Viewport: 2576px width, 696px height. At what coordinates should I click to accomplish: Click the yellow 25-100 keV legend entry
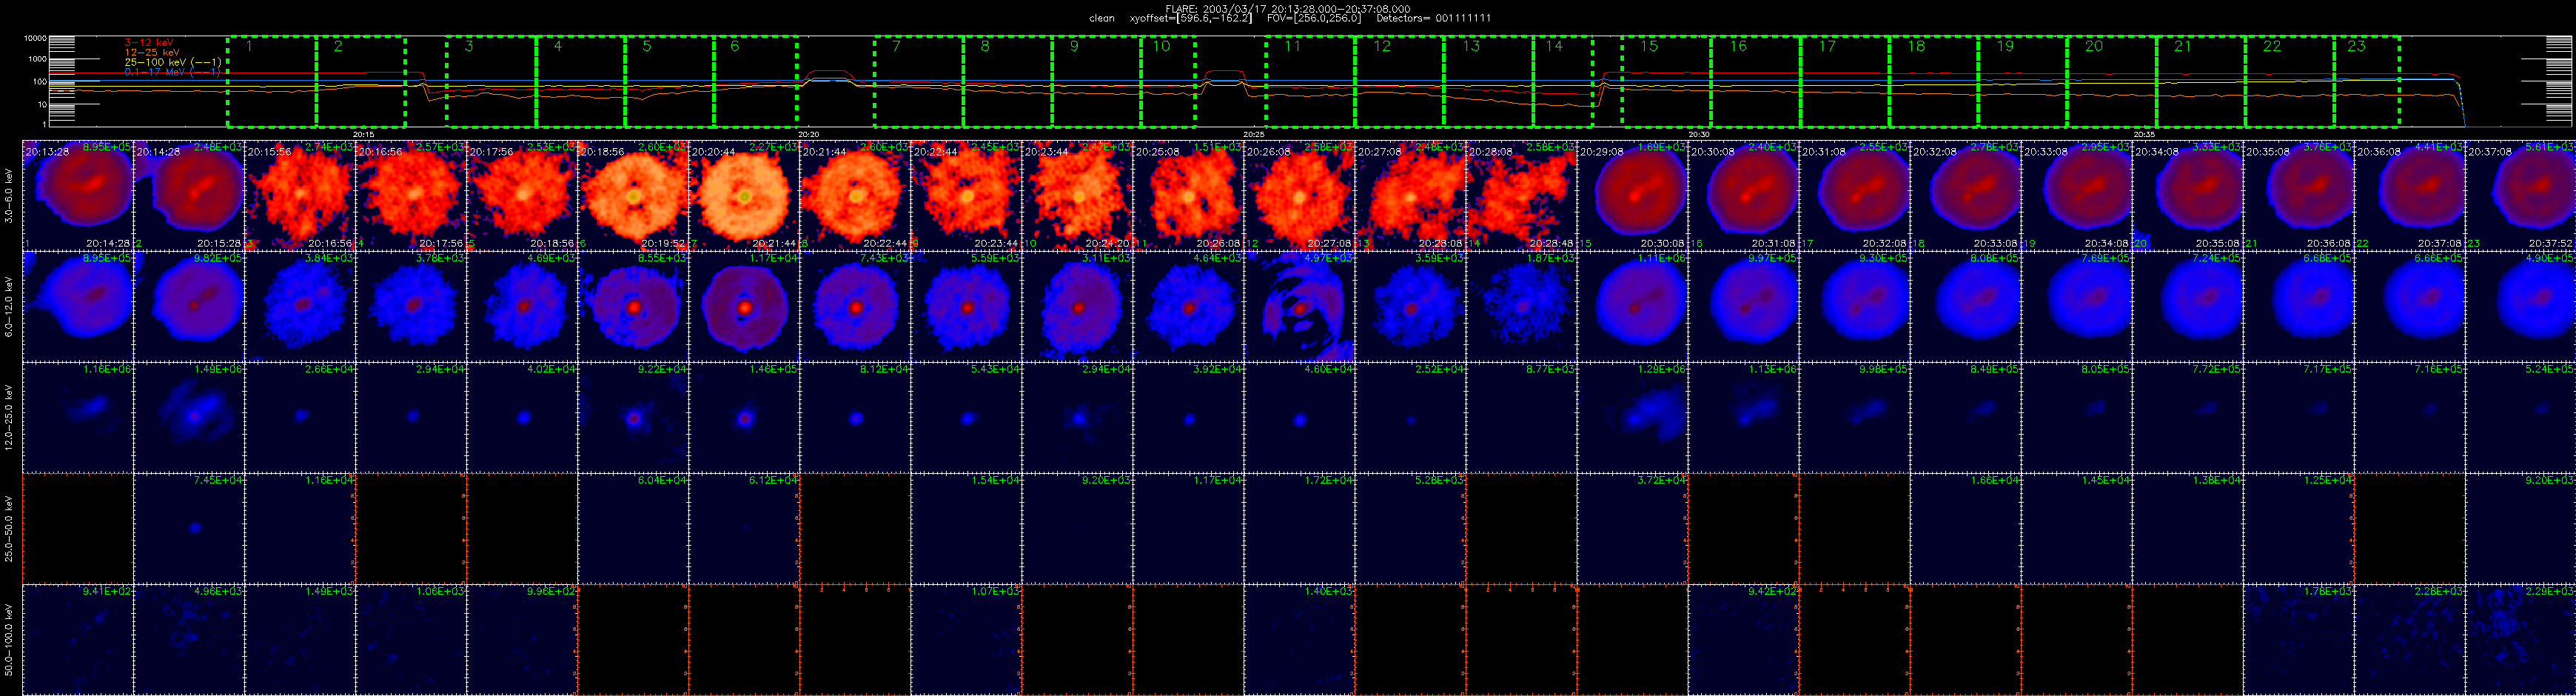coord(173,62)
